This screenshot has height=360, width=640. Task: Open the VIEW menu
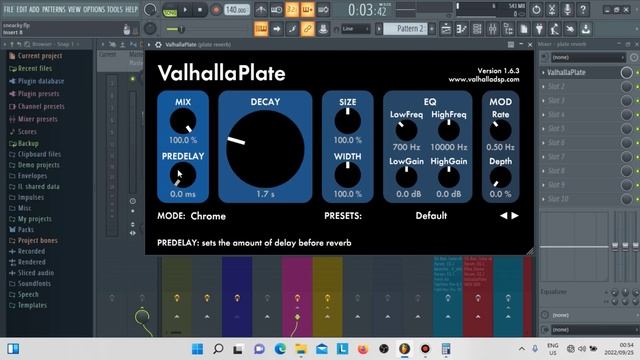click(74, 9)
